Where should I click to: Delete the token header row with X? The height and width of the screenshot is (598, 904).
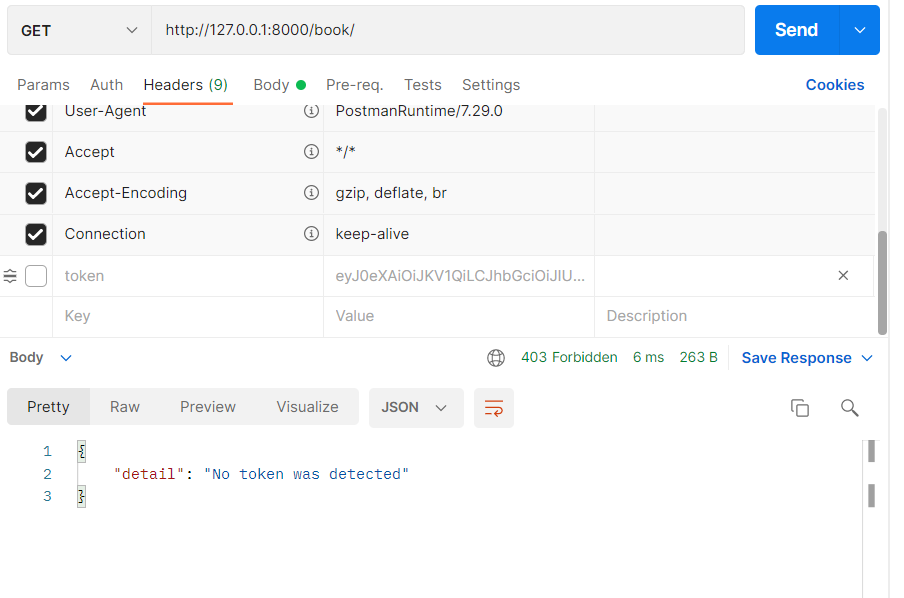(843, 276)
